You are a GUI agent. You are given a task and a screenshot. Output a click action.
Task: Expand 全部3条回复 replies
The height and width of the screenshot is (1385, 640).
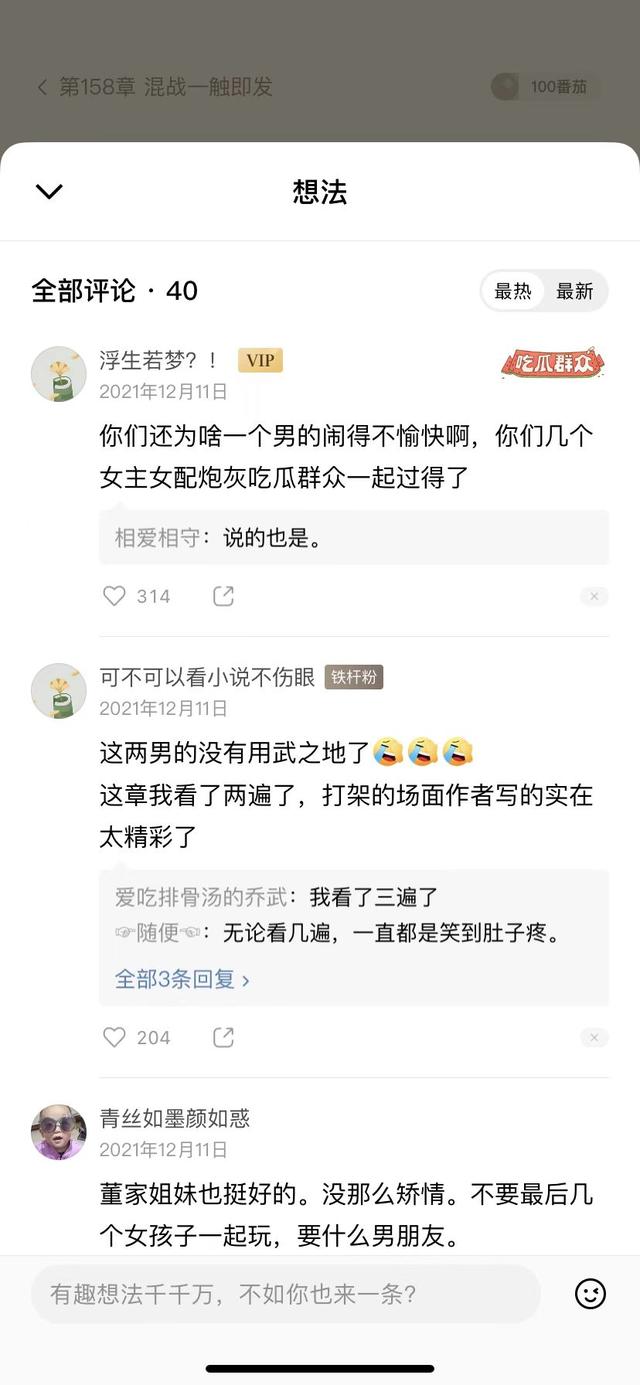coord(182,978)
